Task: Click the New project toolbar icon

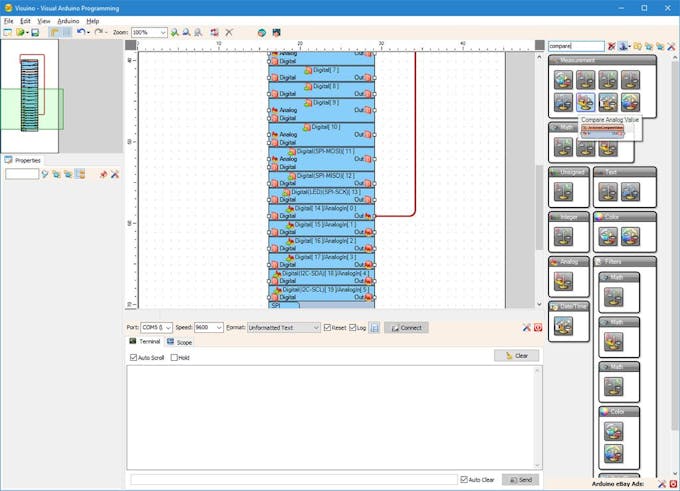Action: [x=8, y=33]
